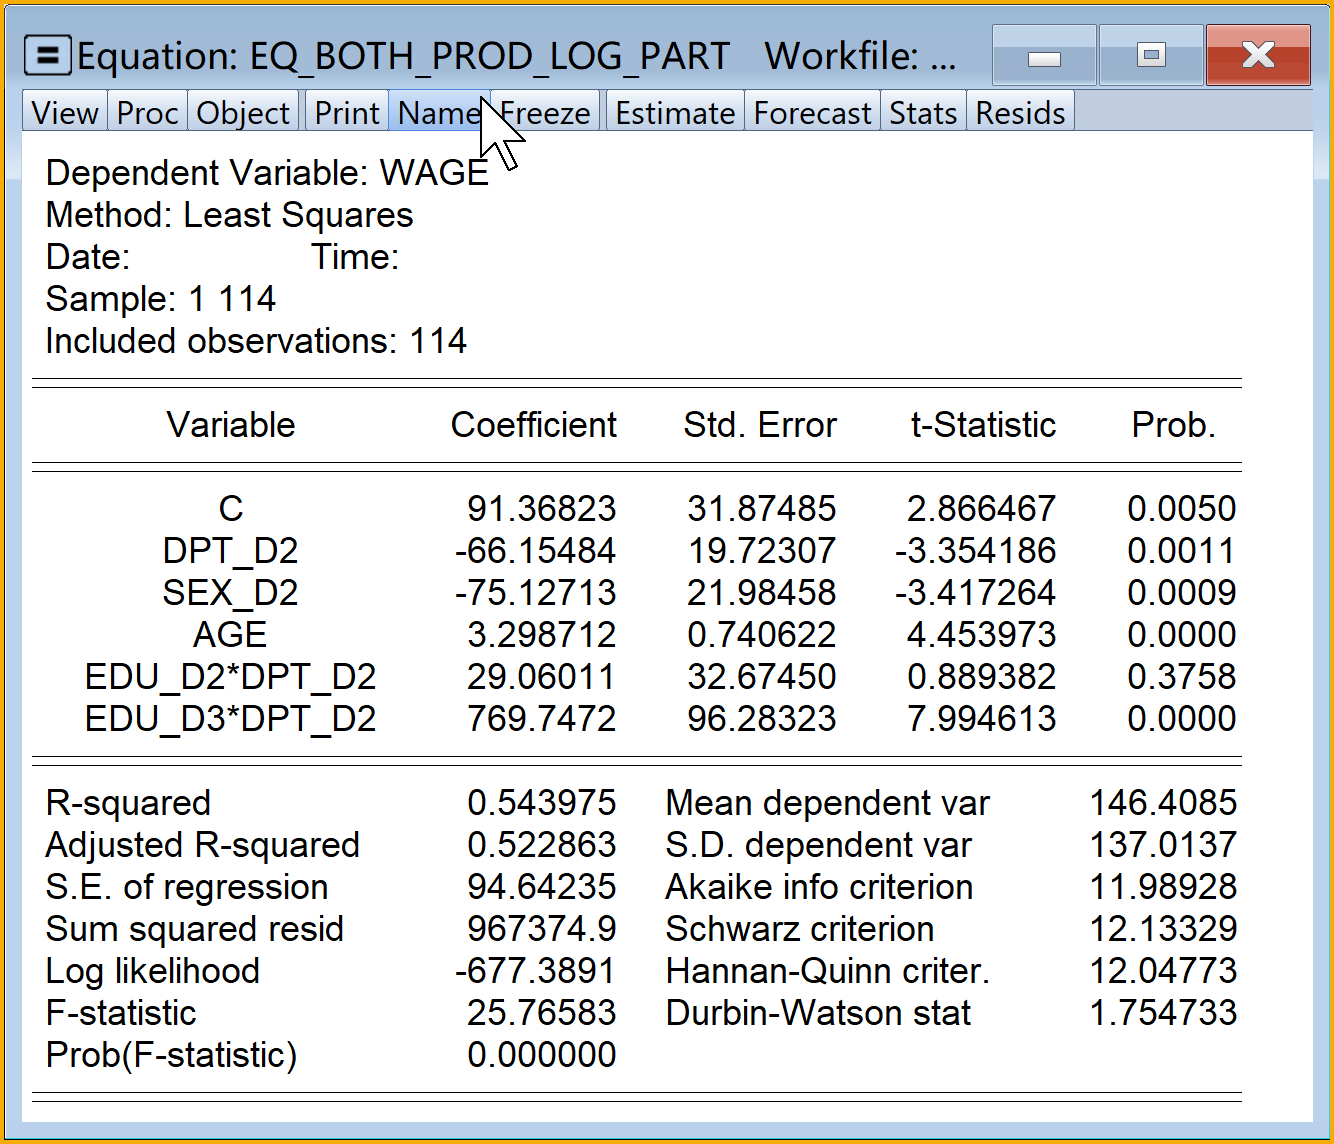
Task: Maximize the equation window
Action: 1152,56
